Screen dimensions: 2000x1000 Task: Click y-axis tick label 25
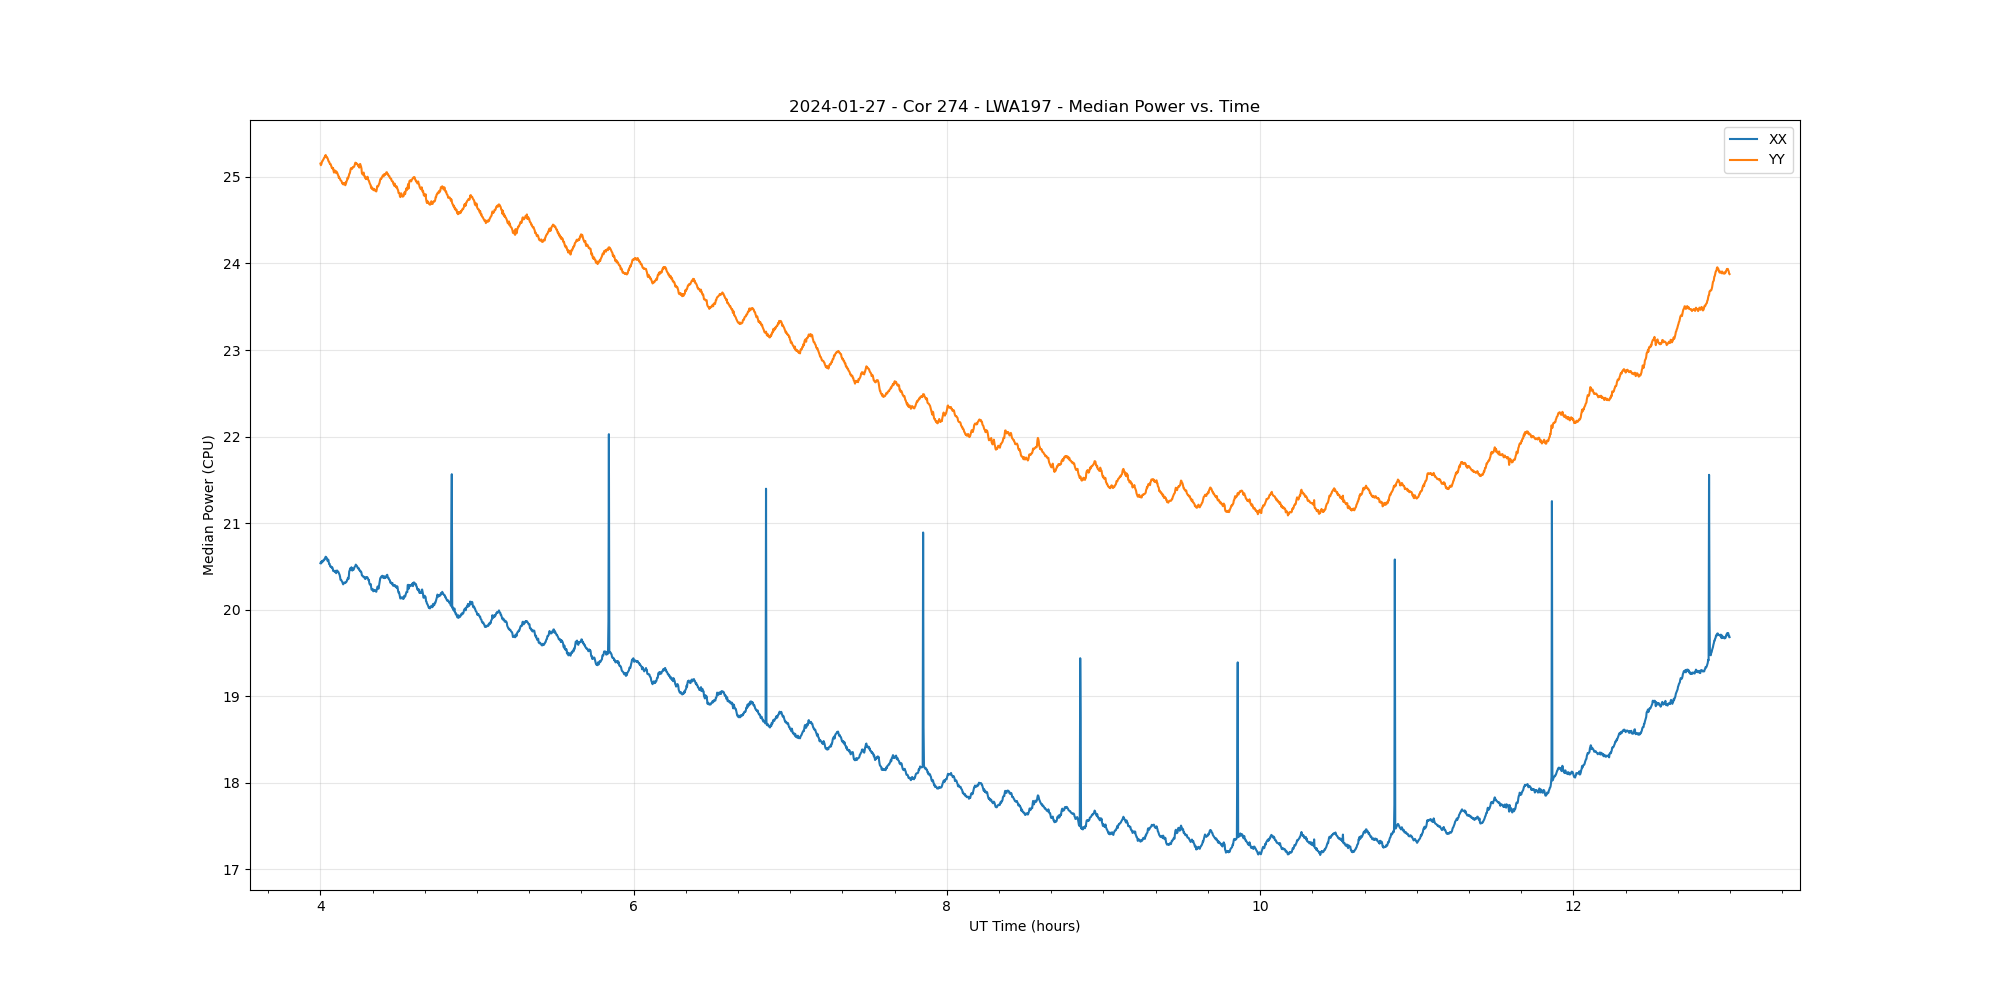click(232, 177)
